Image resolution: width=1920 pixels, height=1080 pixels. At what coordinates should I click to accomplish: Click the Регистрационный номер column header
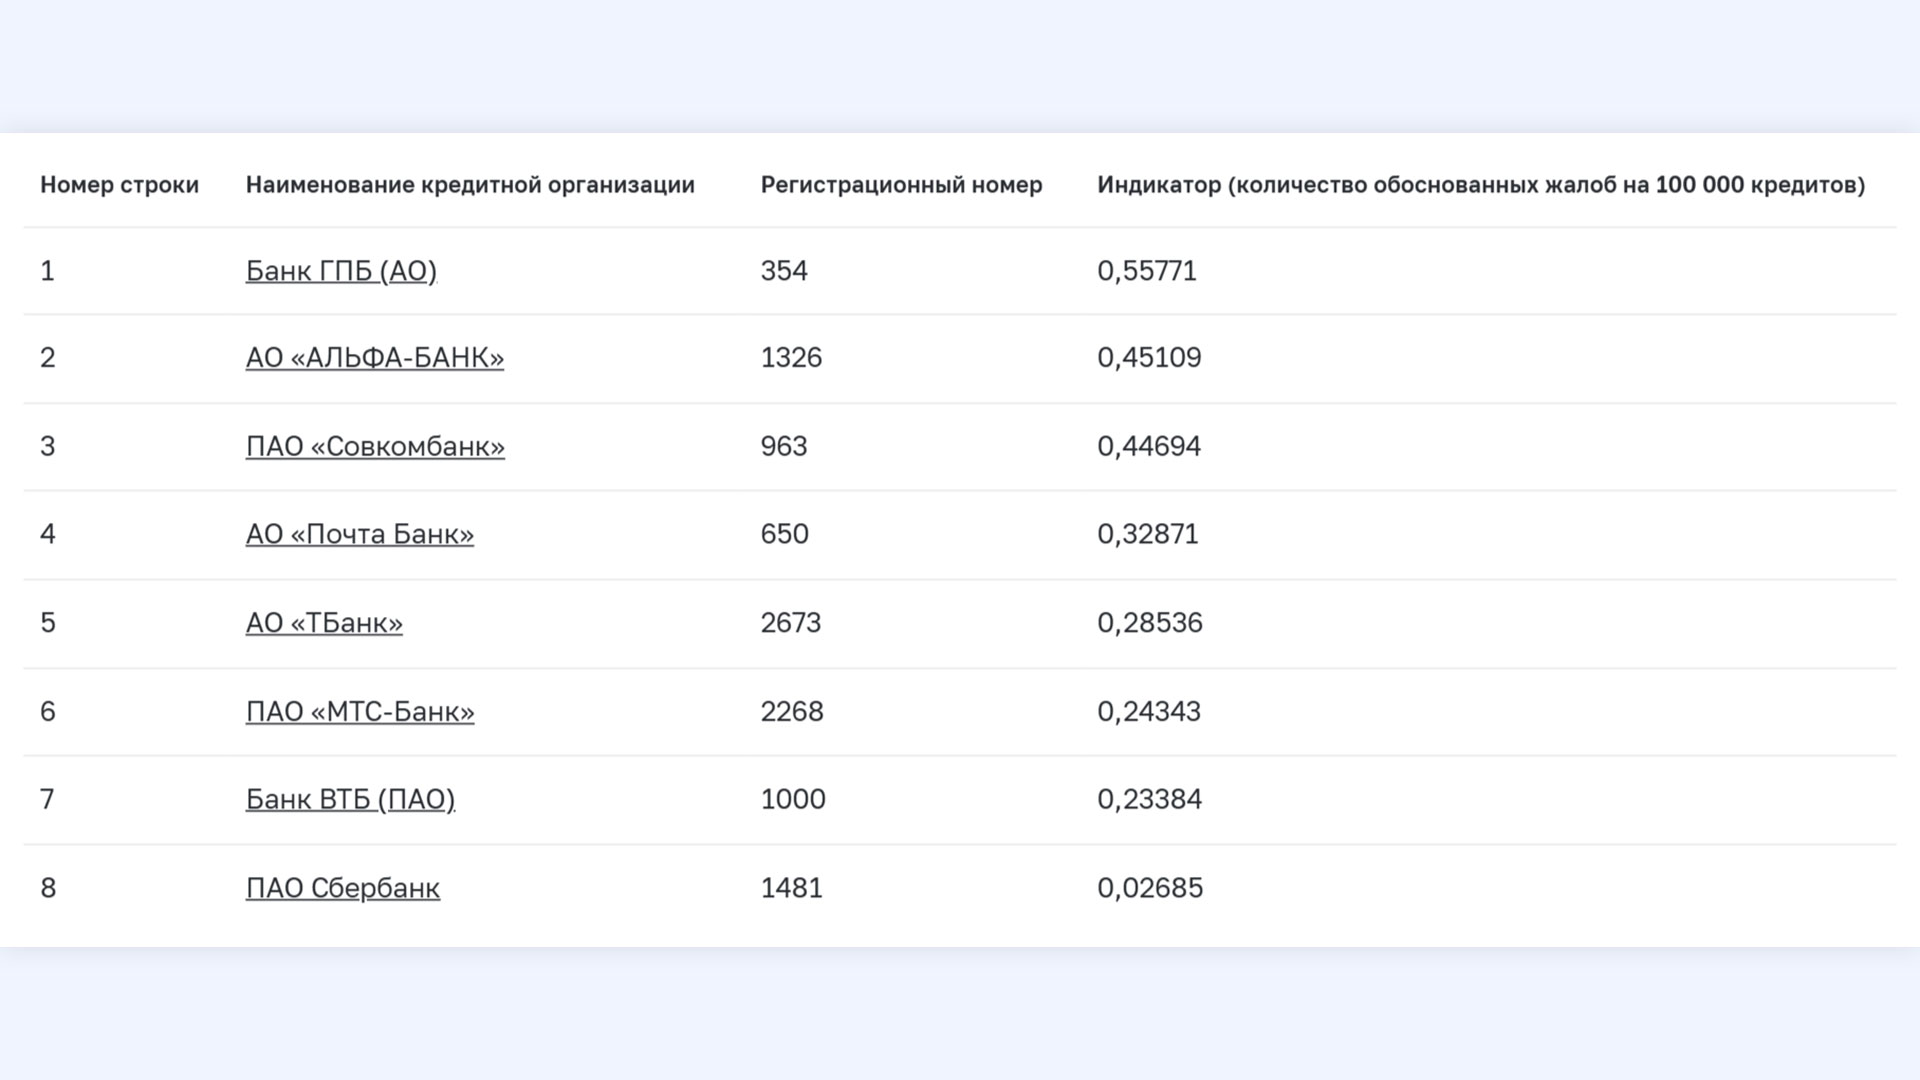(901, 185)
